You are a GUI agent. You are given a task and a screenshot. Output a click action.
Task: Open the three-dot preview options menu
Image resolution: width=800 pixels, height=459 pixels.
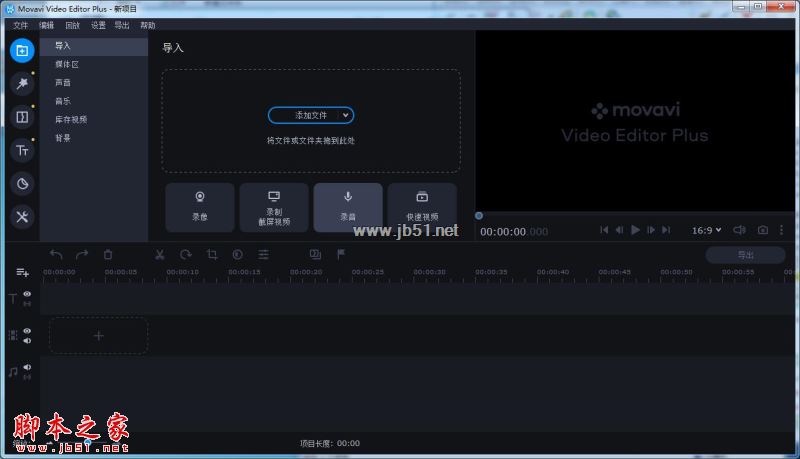tap(781, 230)
